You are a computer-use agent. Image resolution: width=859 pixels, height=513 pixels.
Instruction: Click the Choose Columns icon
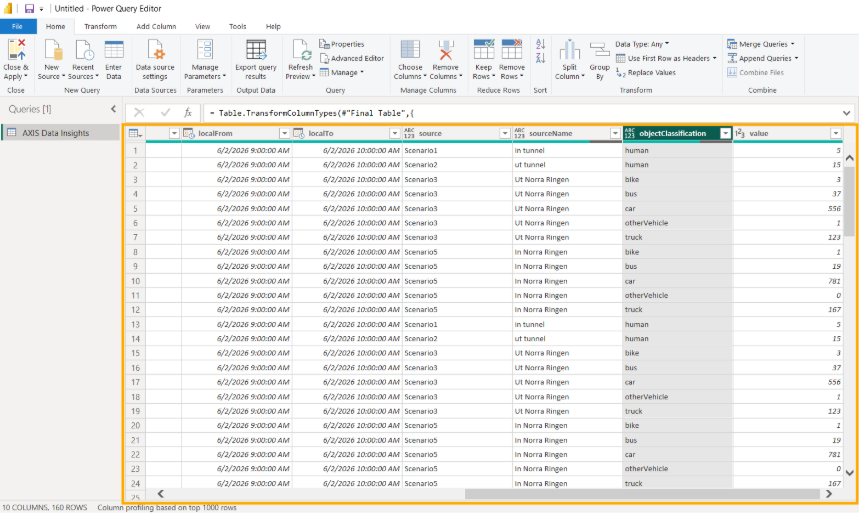coord(410,50)
